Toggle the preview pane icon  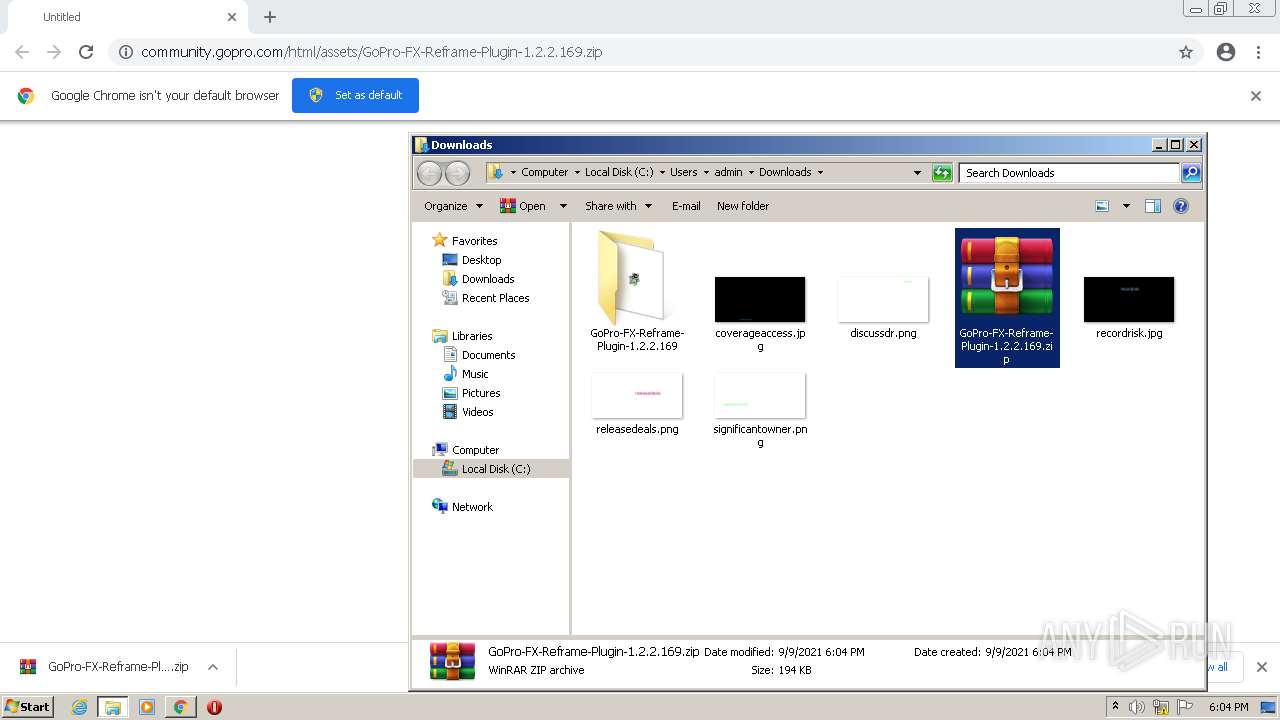1153,206
